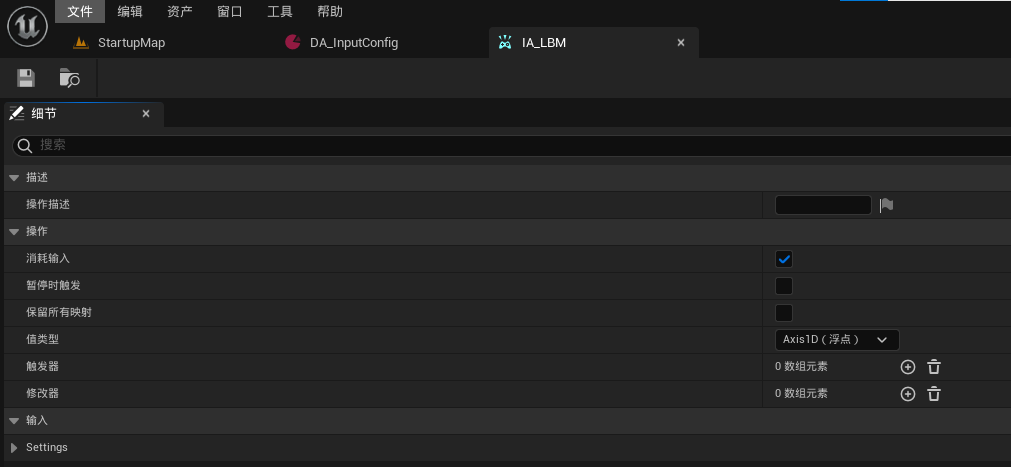Viewport: 1011px width, 467px height.
Task: Add an element to 修改器 array
Action: pos(908,394)
